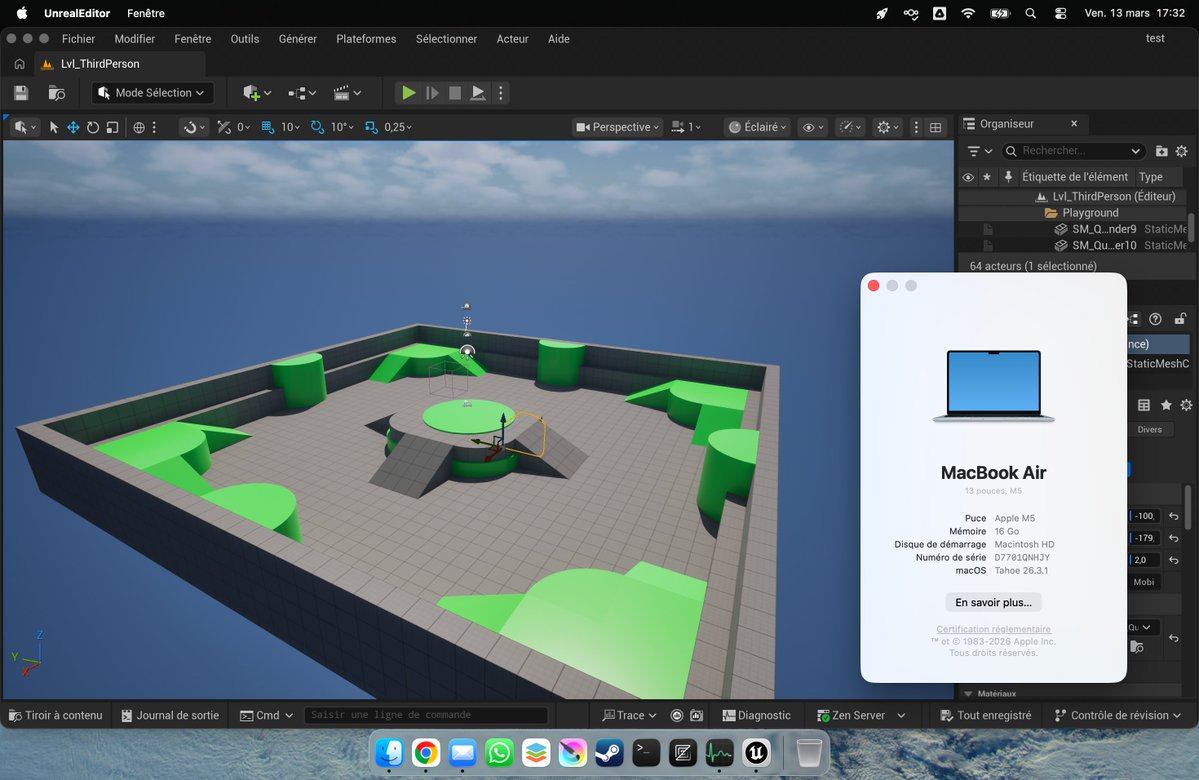
Task: Open the viewport selection mode cube dropdown
Action: (x=24, y=127)
